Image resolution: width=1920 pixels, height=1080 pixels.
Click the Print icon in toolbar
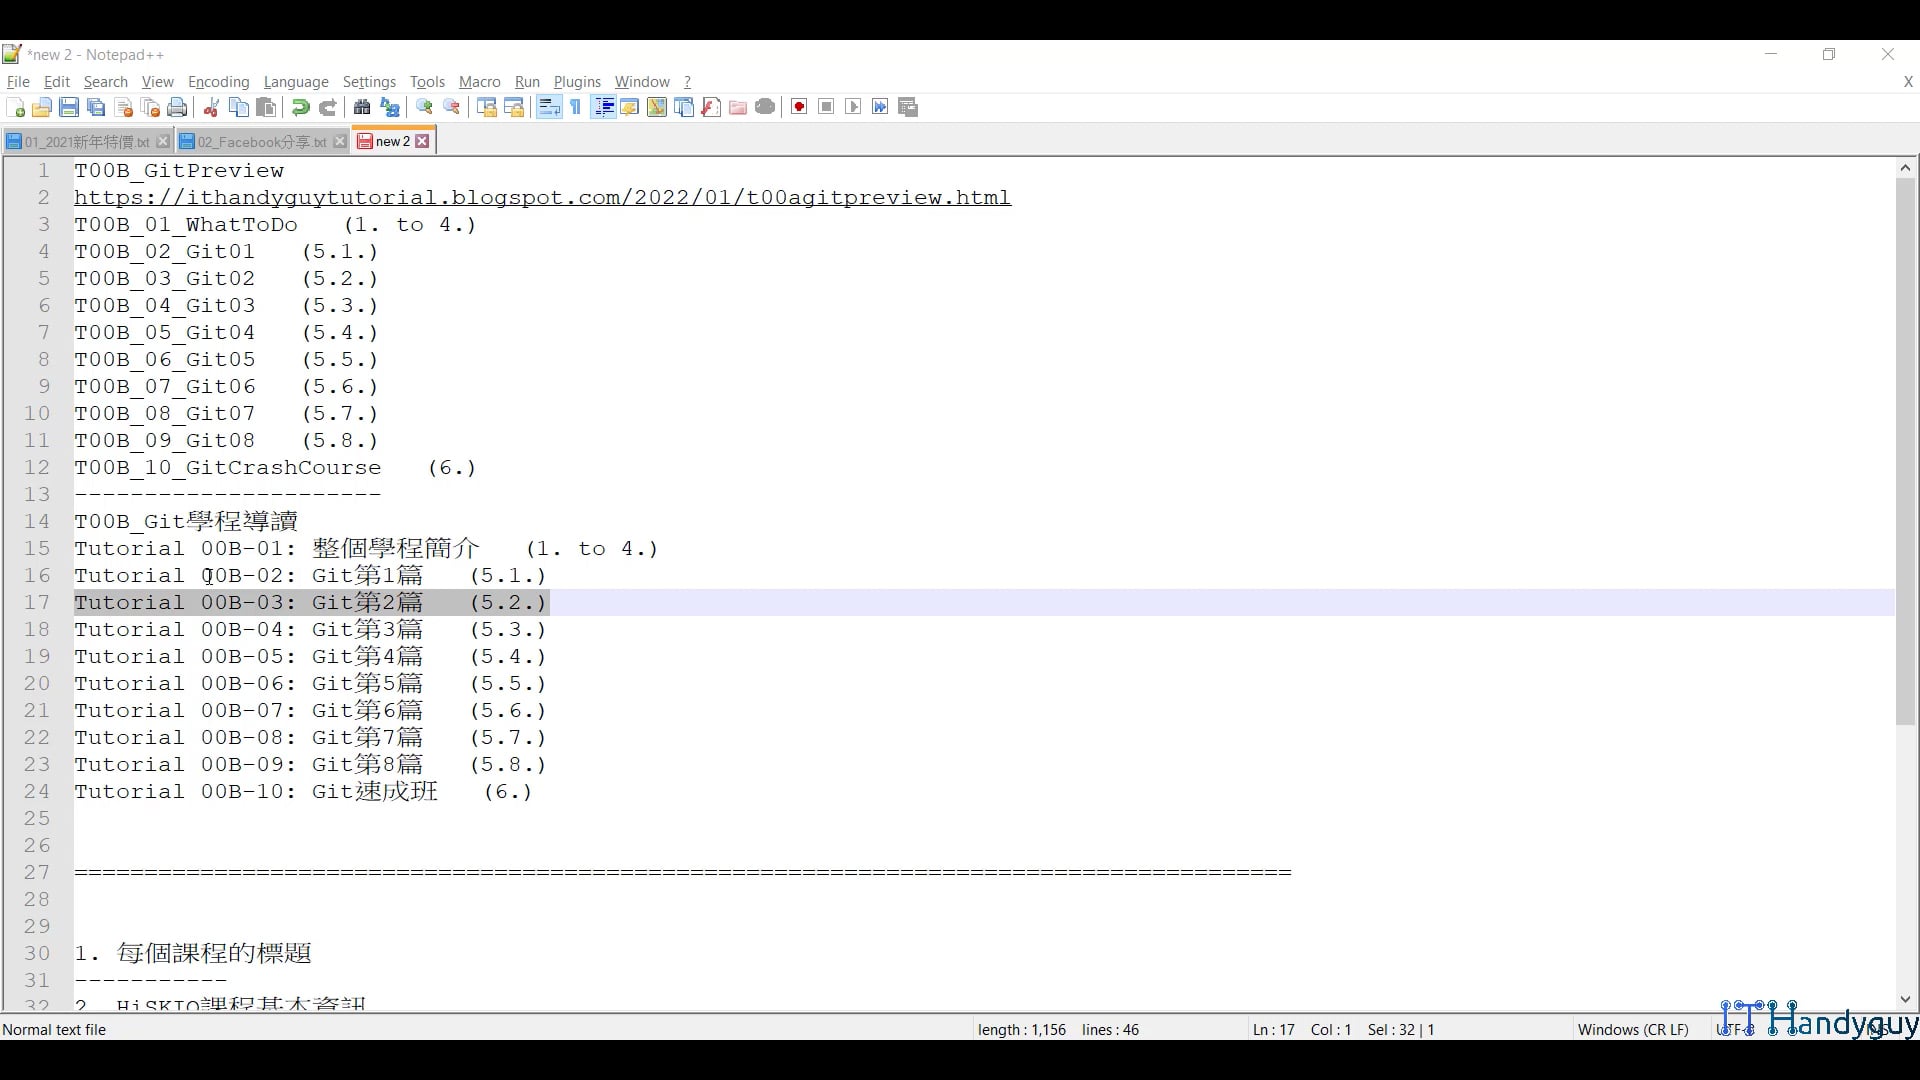[x=178, y=108]
